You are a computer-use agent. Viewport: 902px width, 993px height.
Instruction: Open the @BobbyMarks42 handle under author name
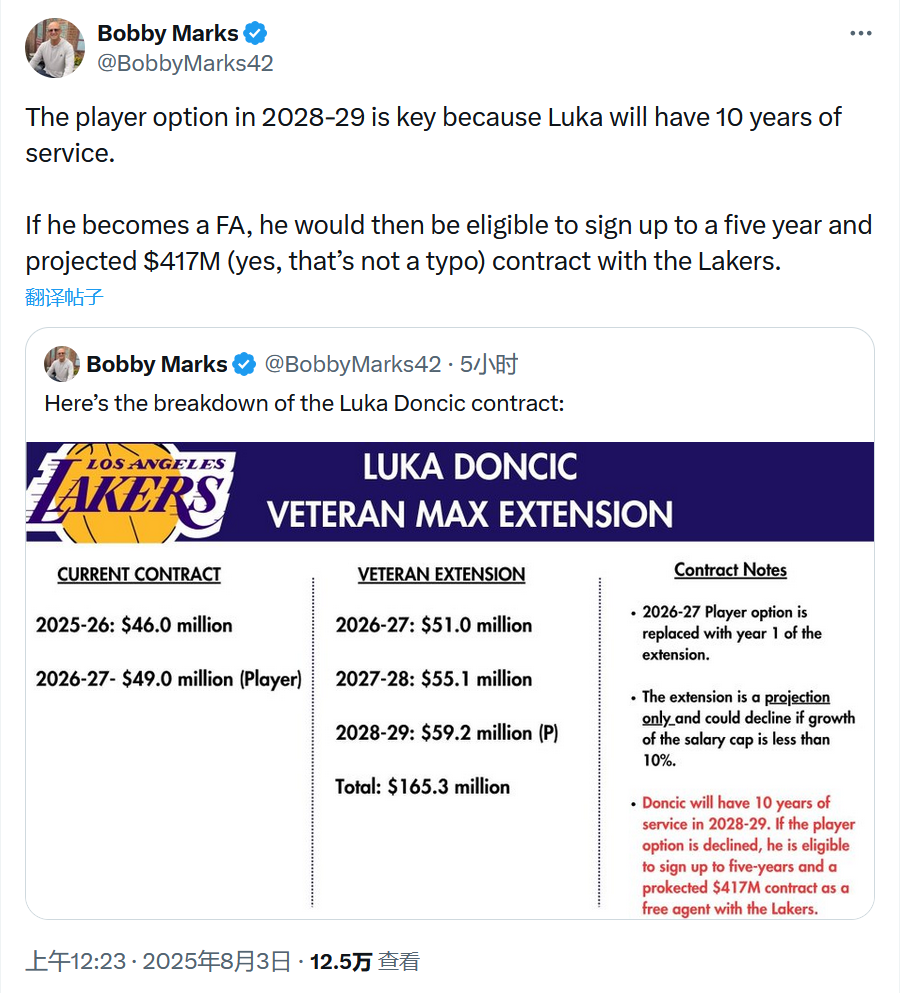click(x=185, y=63)
